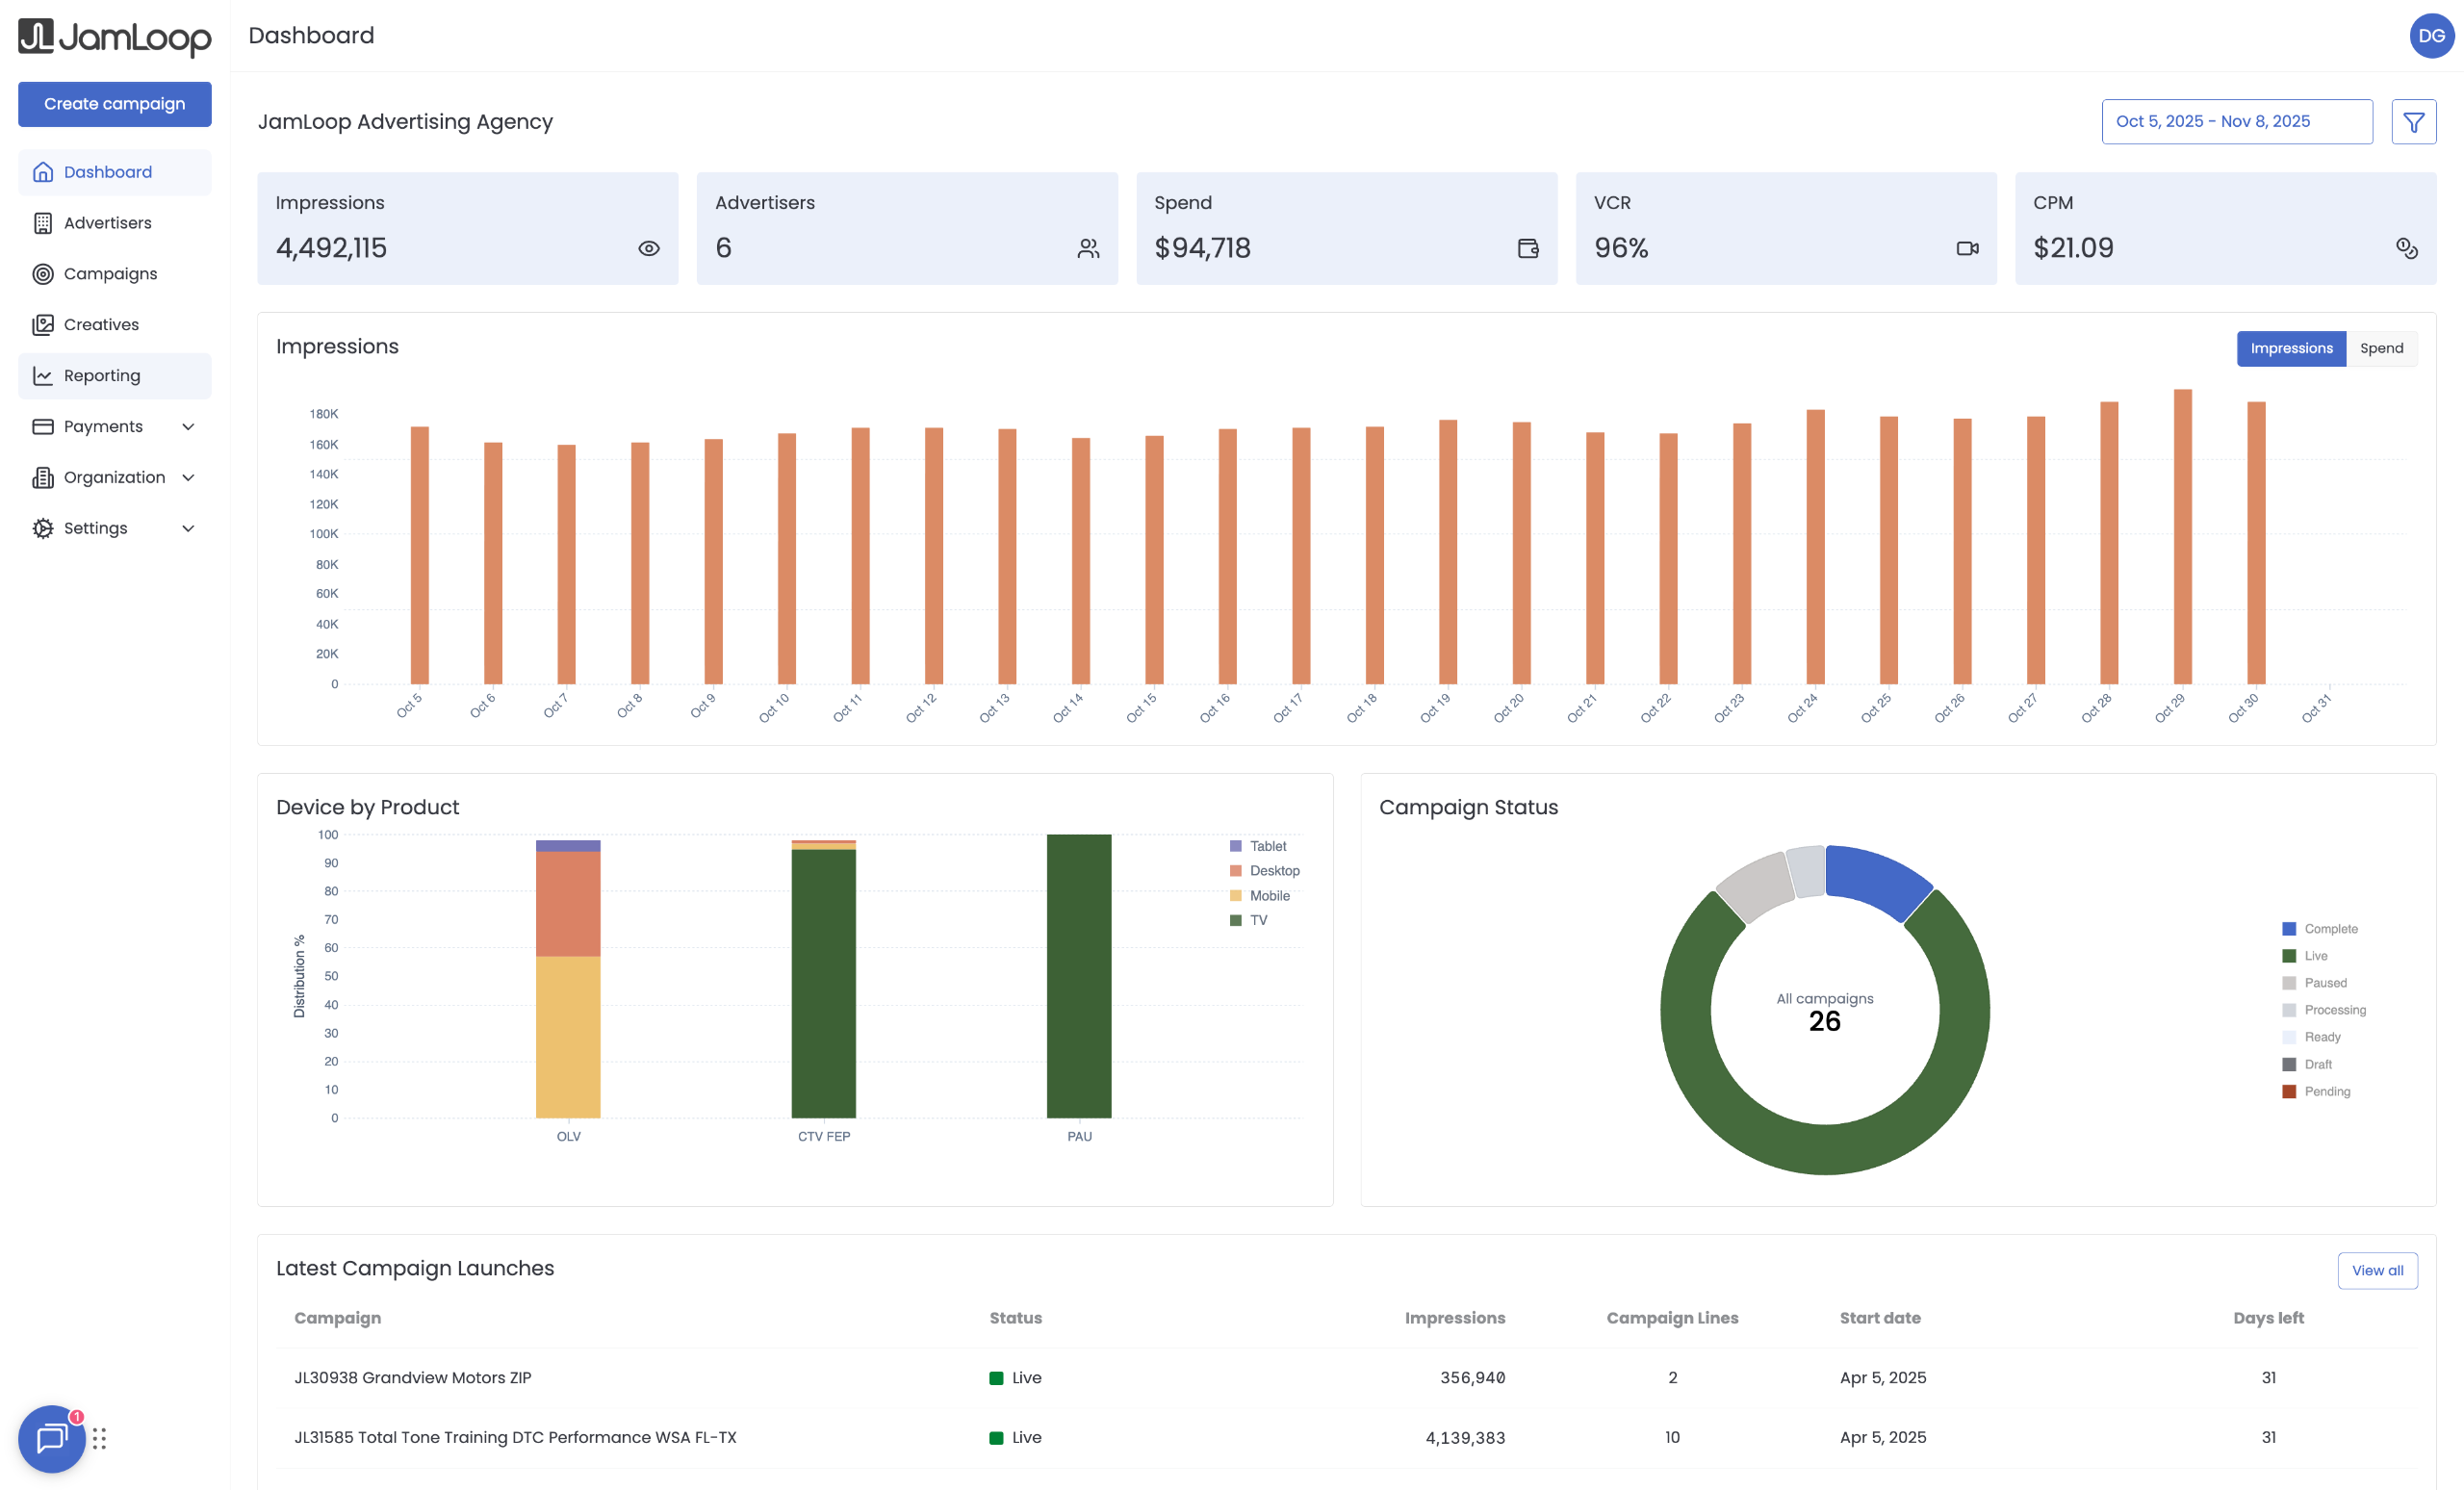Expand the Payments menu
The image size is (2464, 1490).
(114, 427)
